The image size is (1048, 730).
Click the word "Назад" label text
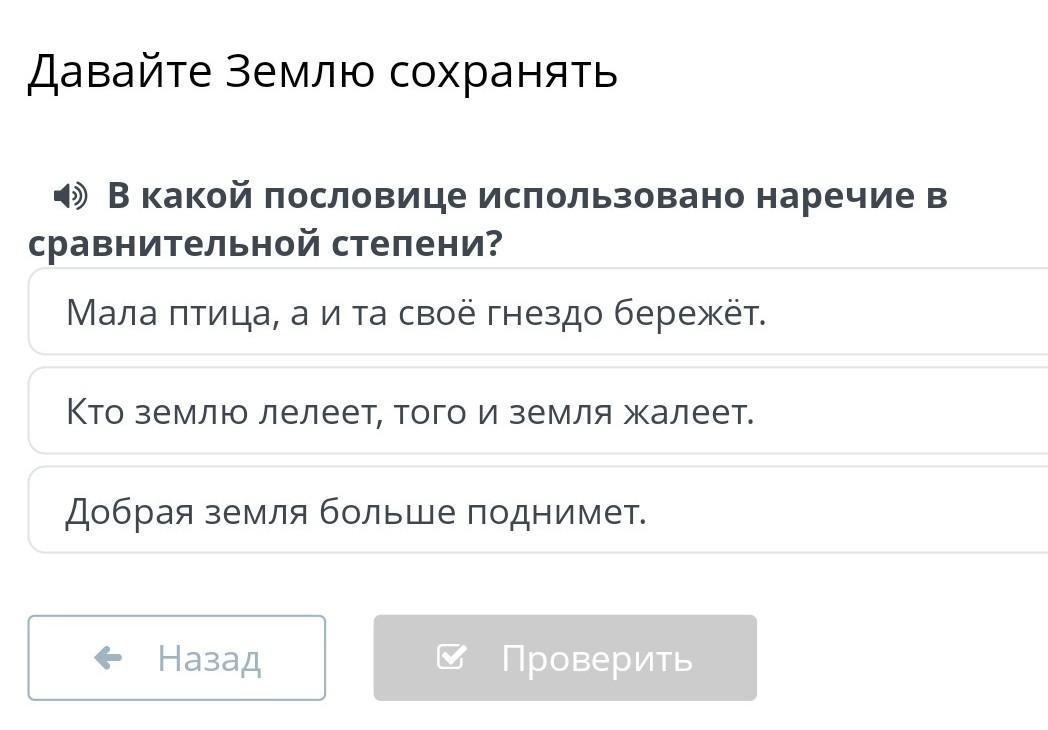(x=209, y=658)
